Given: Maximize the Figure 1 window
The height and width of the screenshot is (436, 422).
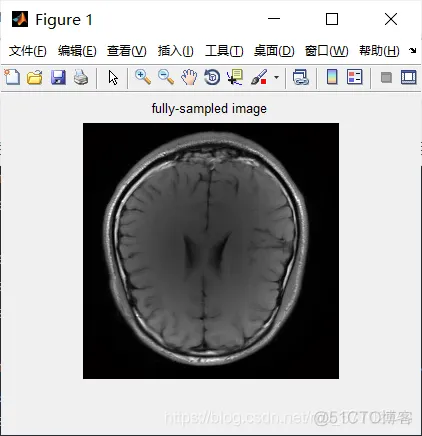Looking at the screenshot, I should (332, 19).
